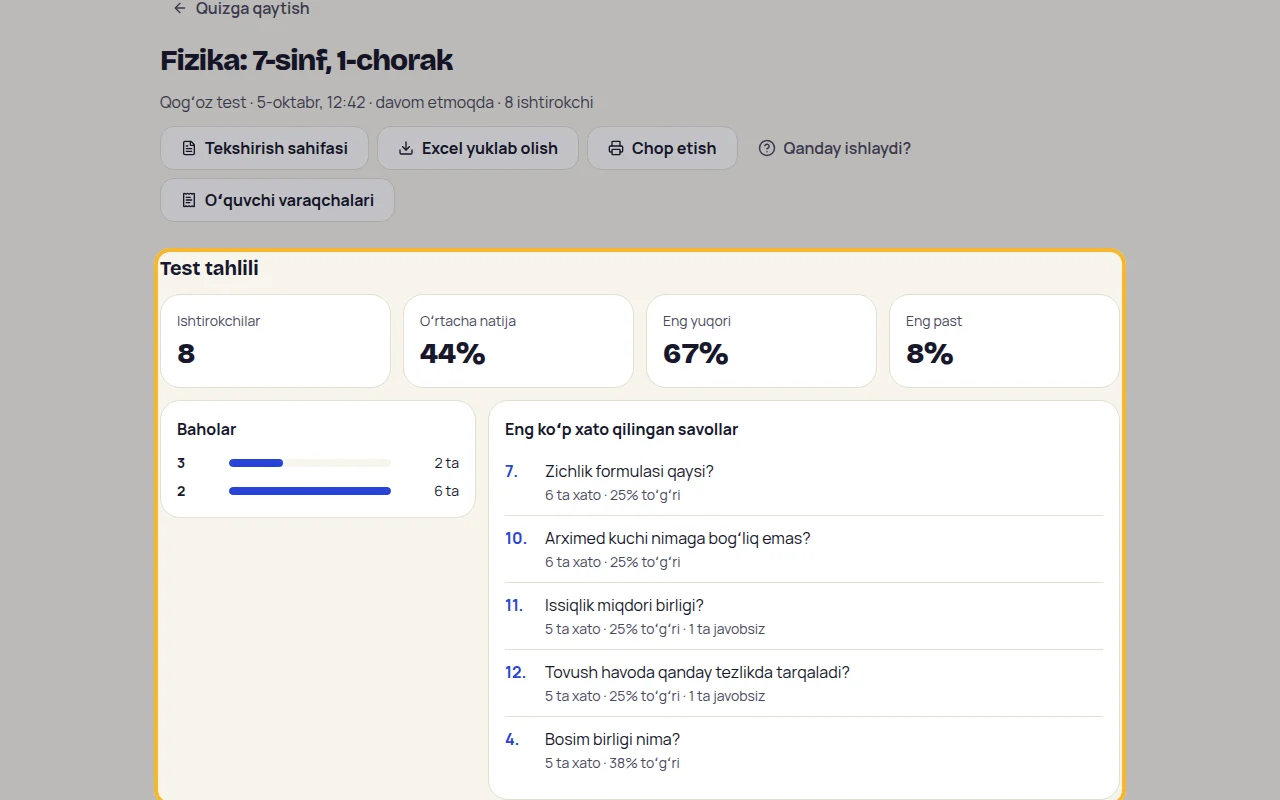Click the grade 2 progress bar

pyautogui.click(x=310, y=491)
